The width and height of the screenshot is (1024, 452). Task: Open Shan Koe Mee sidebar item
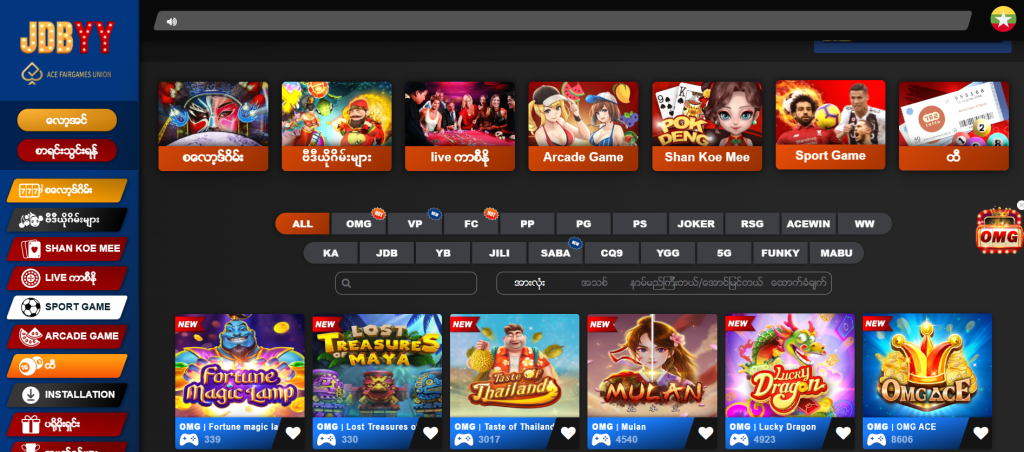point(67,249)
